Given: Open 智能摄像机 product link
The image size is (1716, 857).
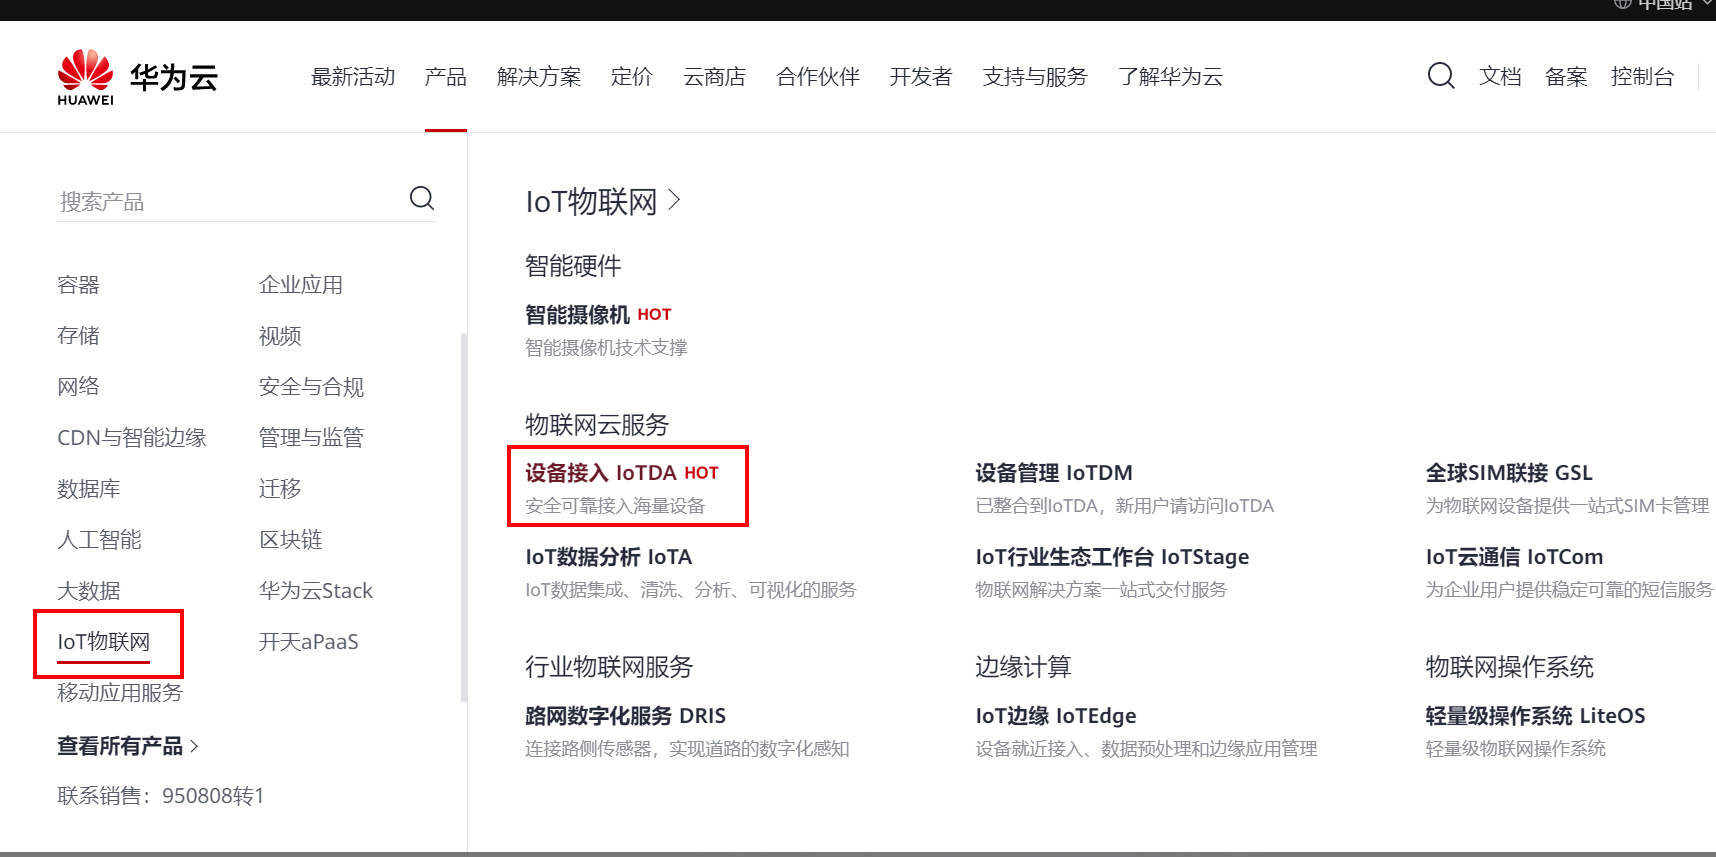Looking at the screenshot, I should [x=577, y=315].
